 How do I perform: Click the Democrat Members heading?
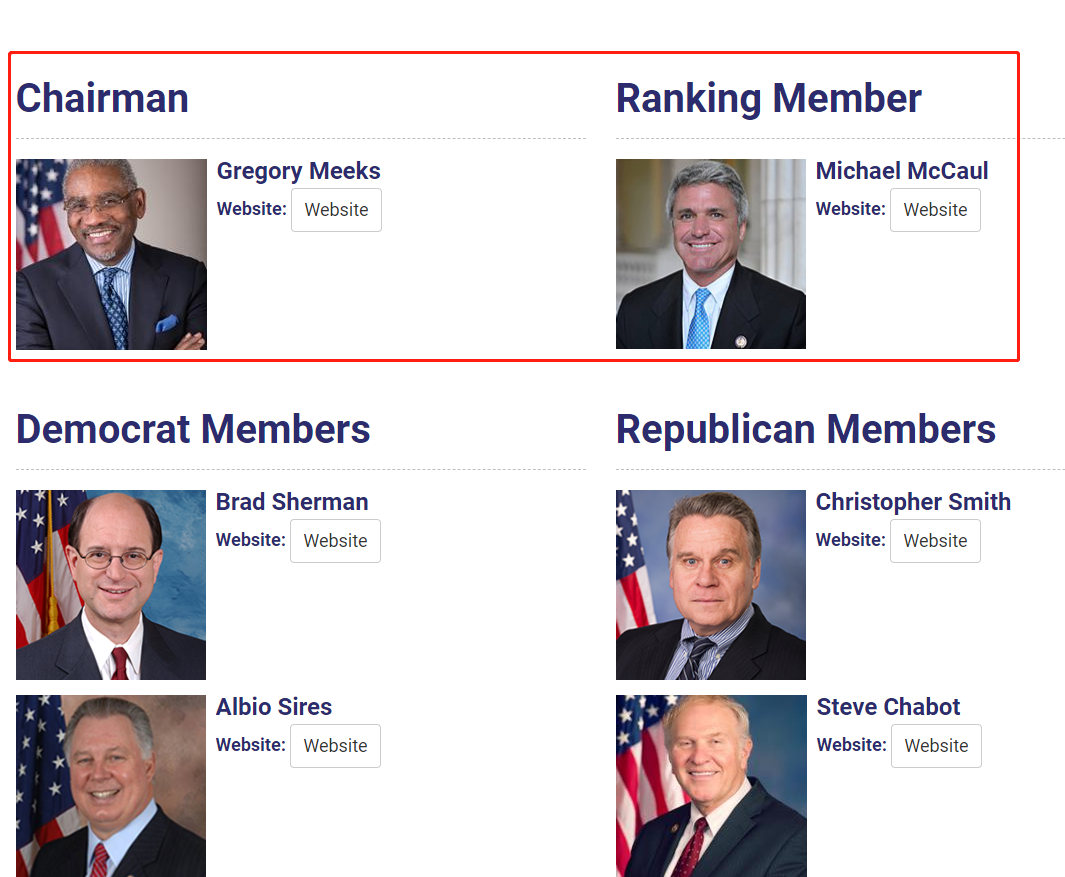point(193,430)
